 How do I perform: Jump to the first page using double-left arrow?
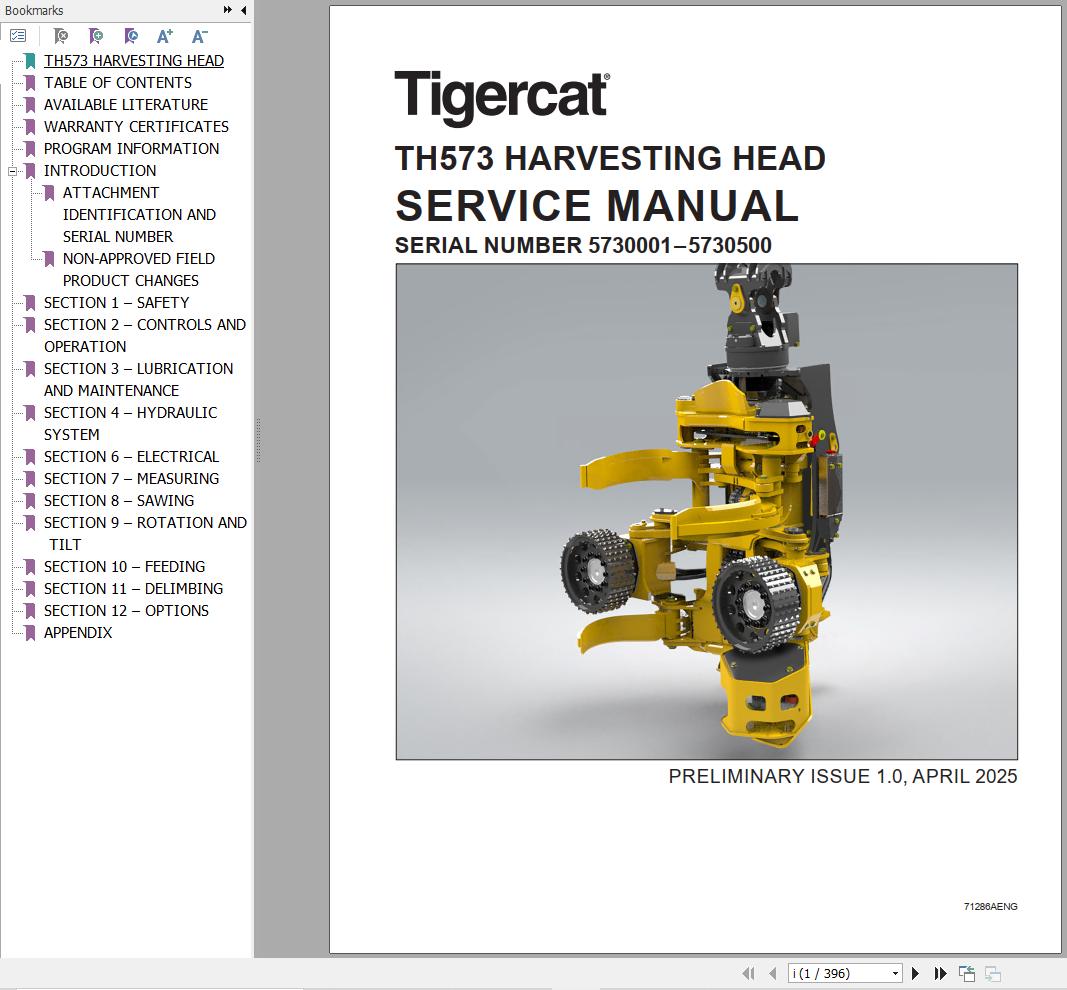pyautogui.click(x=748, y=972)
